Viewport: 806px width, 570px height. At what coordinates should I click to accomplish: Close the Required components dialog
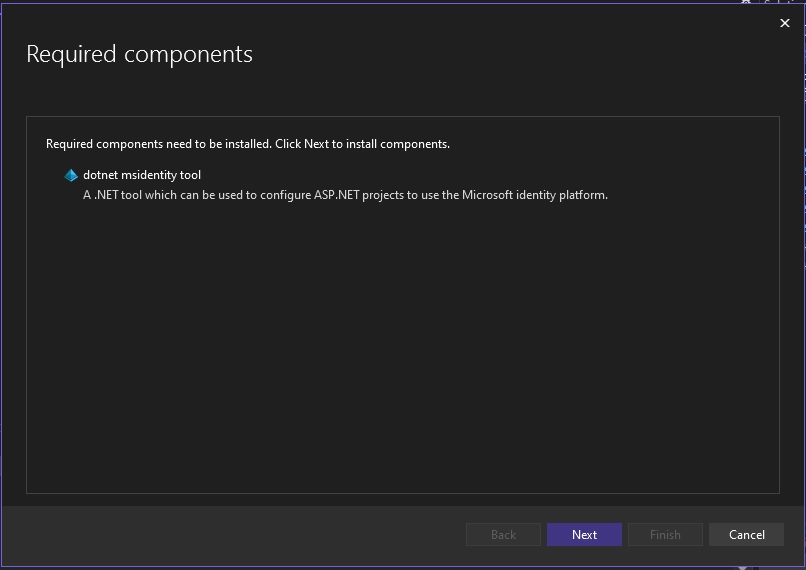coord(784,23)
